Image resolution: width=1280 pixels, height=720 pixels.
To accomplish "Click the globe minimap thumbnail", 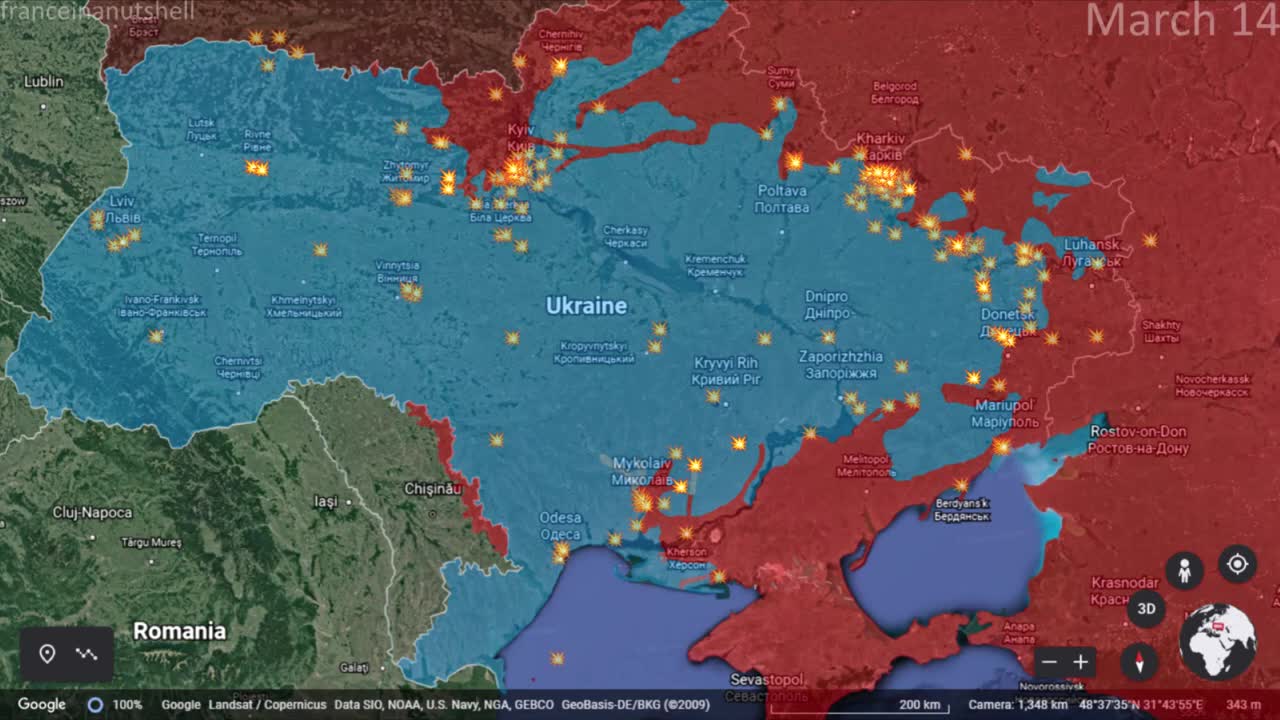I will pos(1218,641).
